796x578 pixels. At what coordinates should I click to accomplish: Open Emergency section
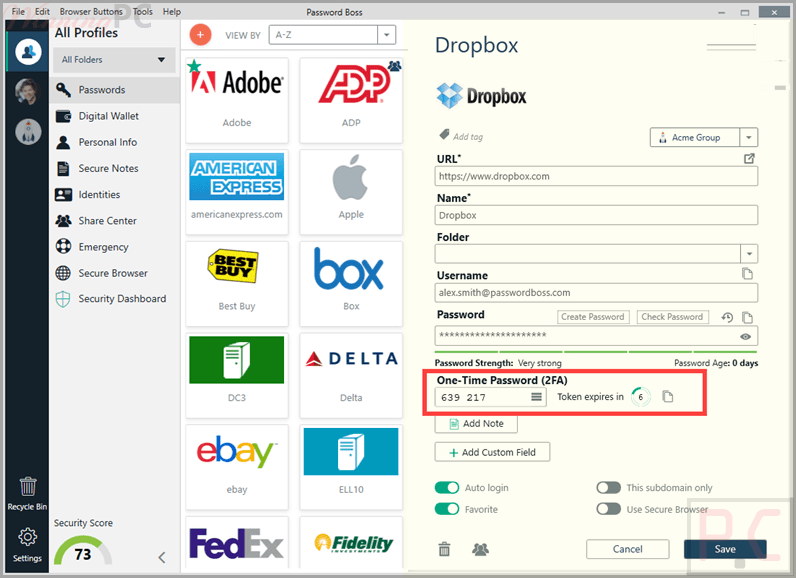coord(115,247)
